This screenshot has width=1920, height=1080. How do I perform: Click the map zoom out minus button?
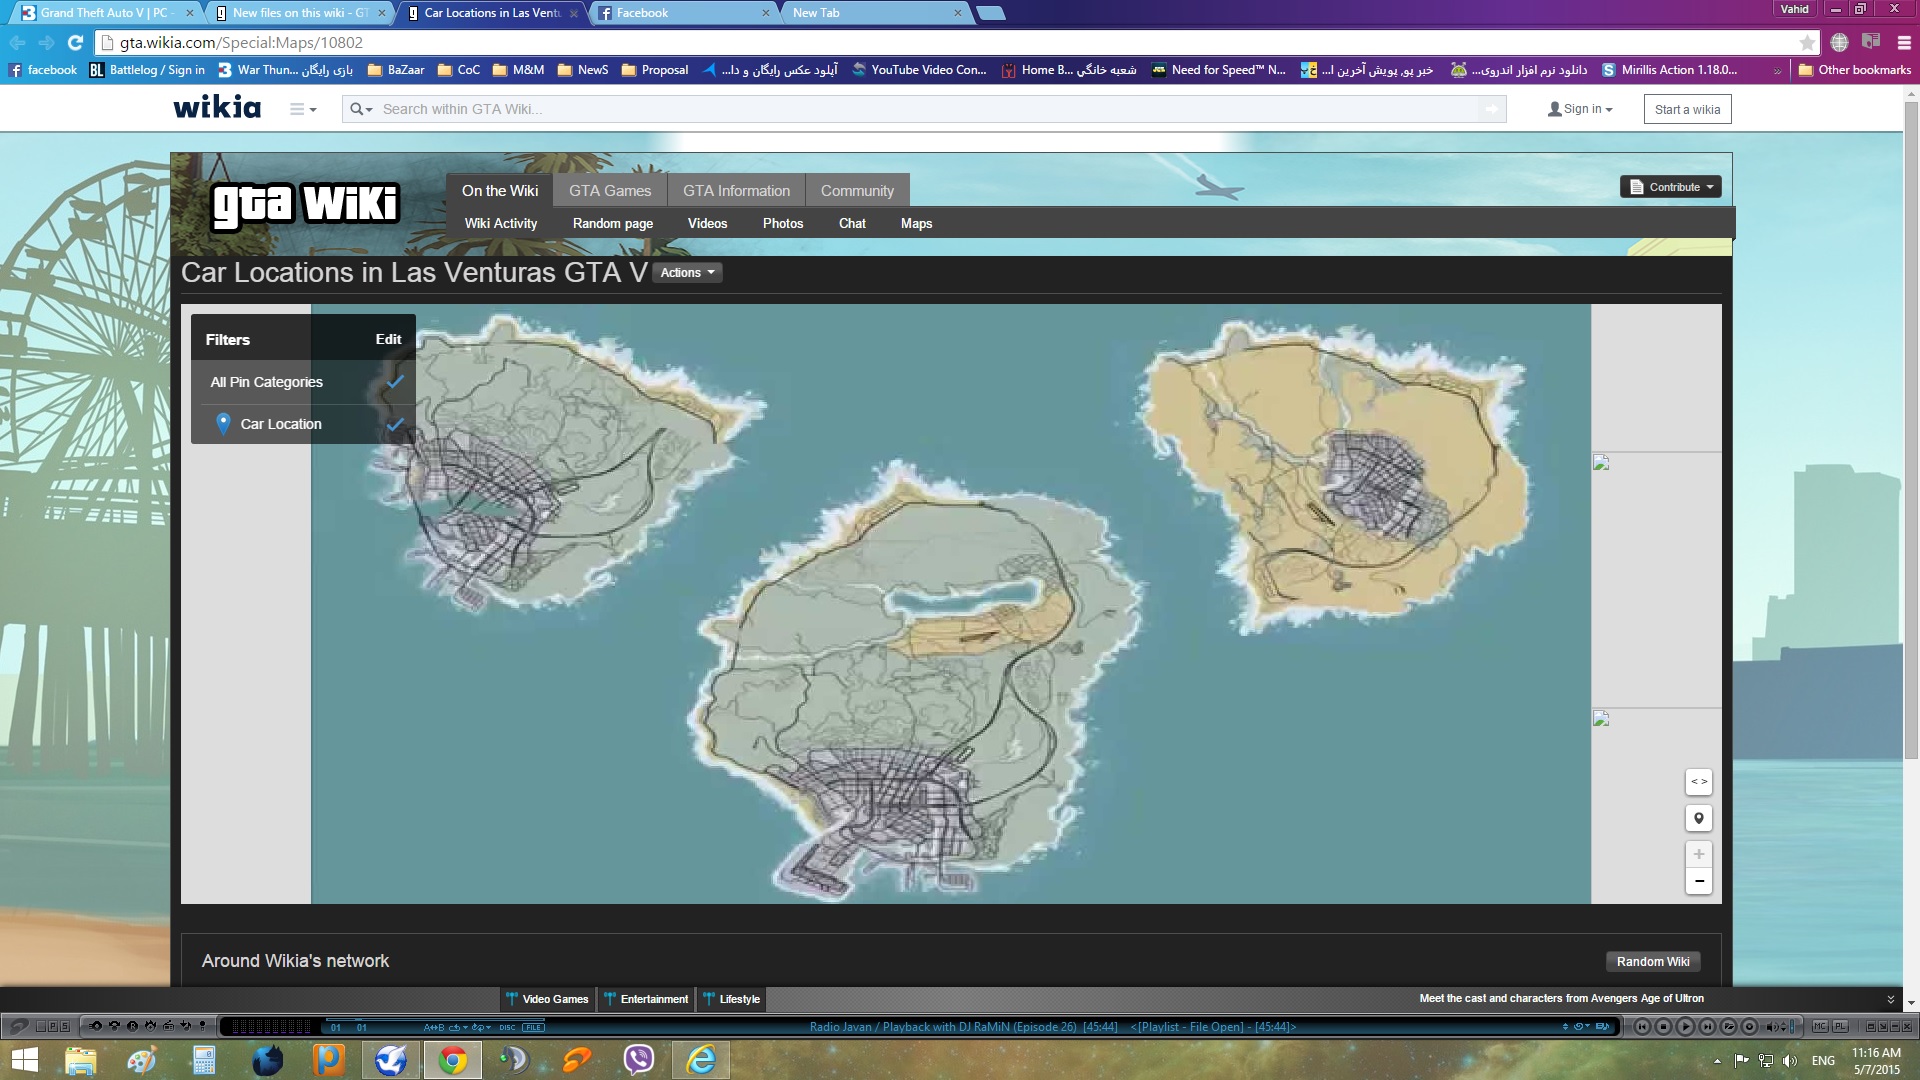1698,881
